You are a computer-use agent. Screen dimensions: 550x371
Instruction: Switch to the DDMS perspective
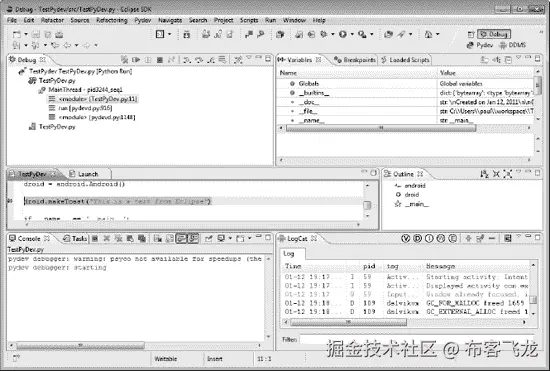click(512, 45)
